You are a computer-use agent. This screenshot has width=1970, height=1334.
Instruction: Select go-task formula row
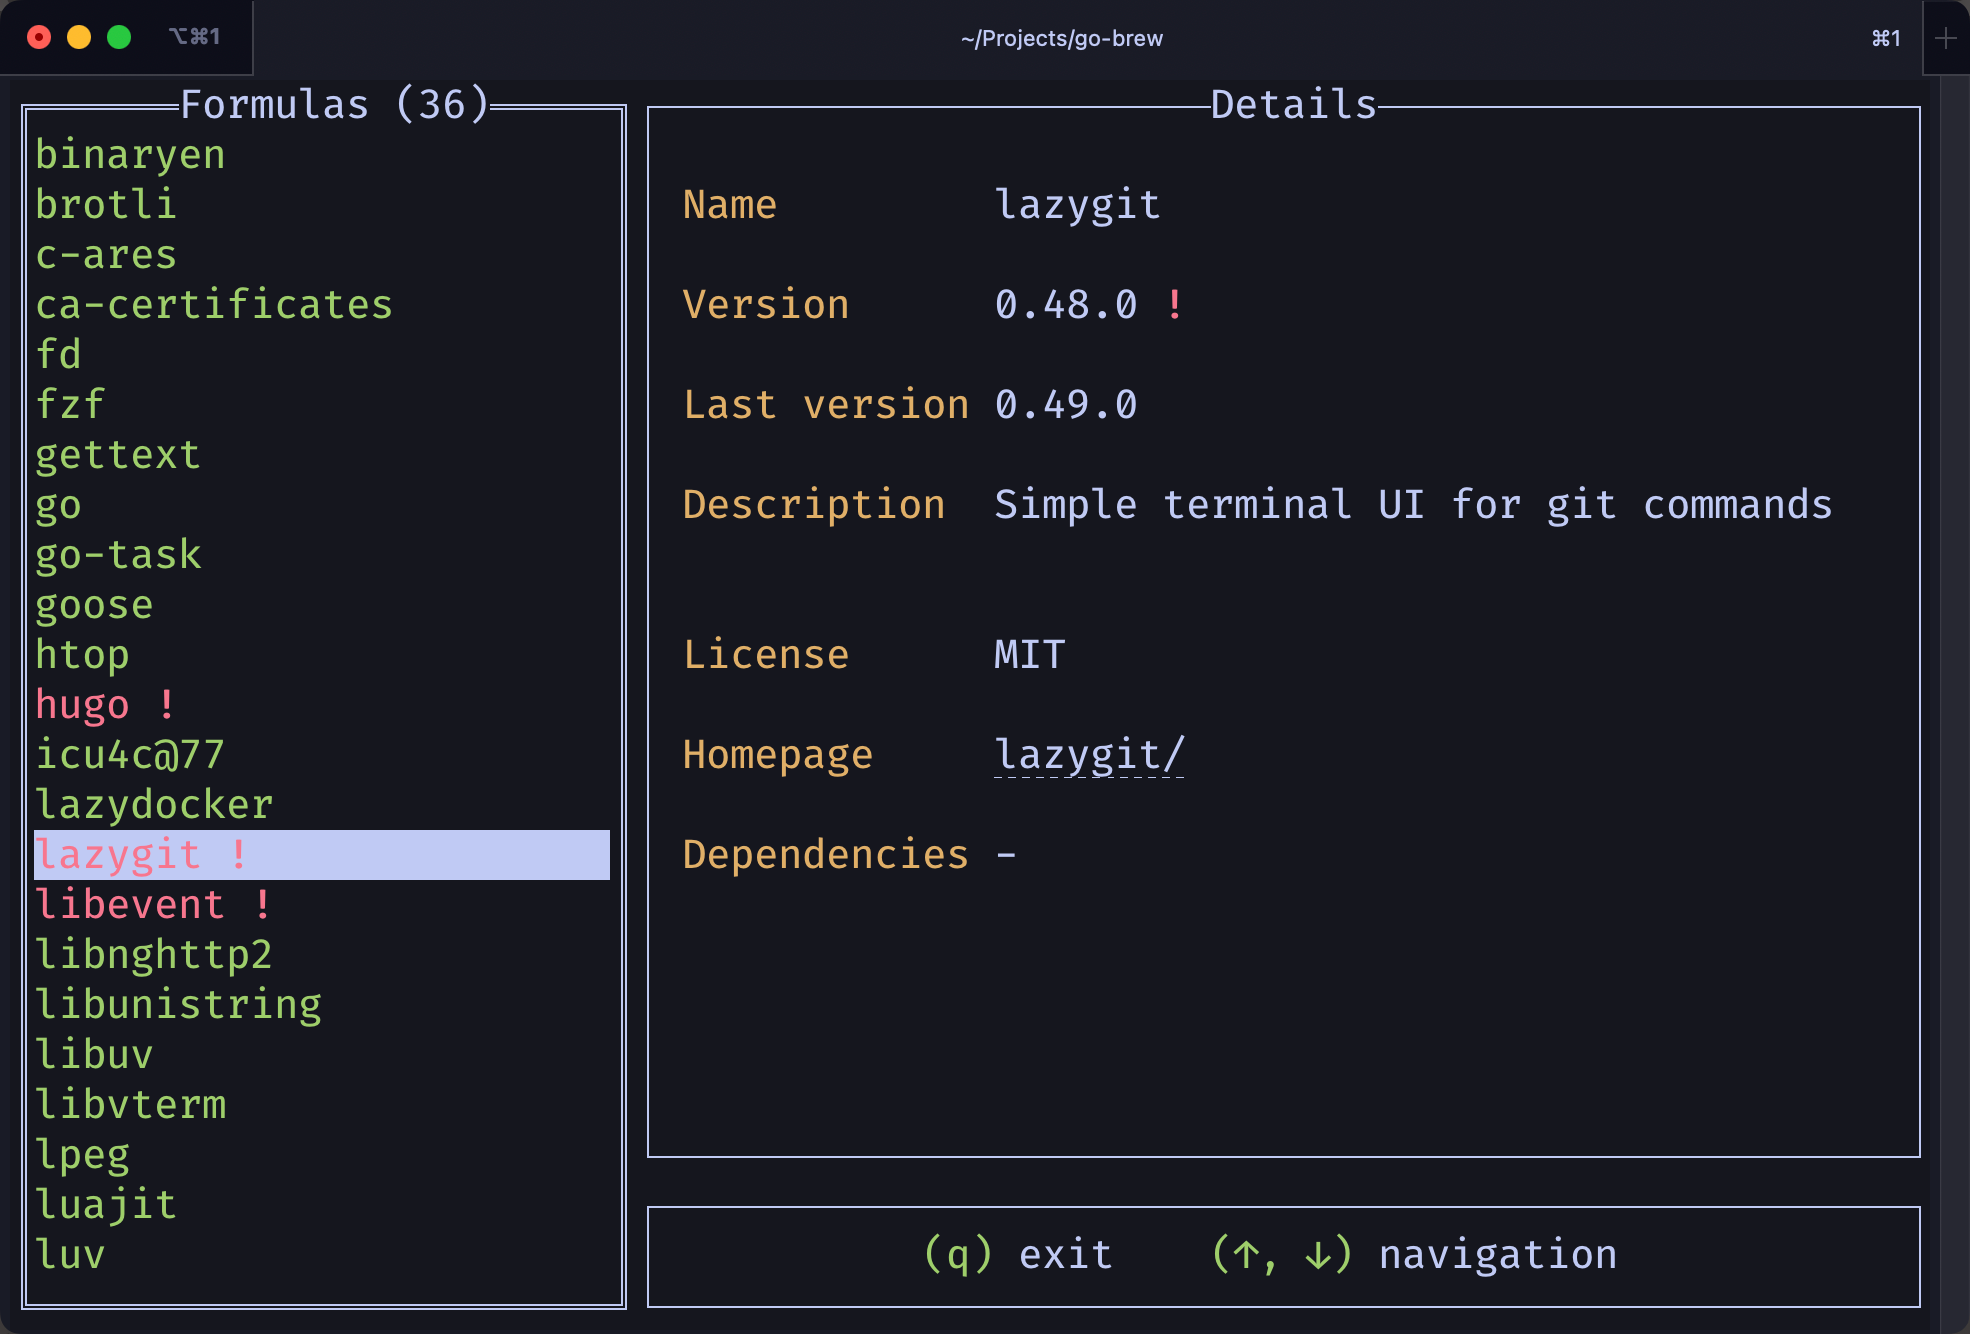point(322,555)
